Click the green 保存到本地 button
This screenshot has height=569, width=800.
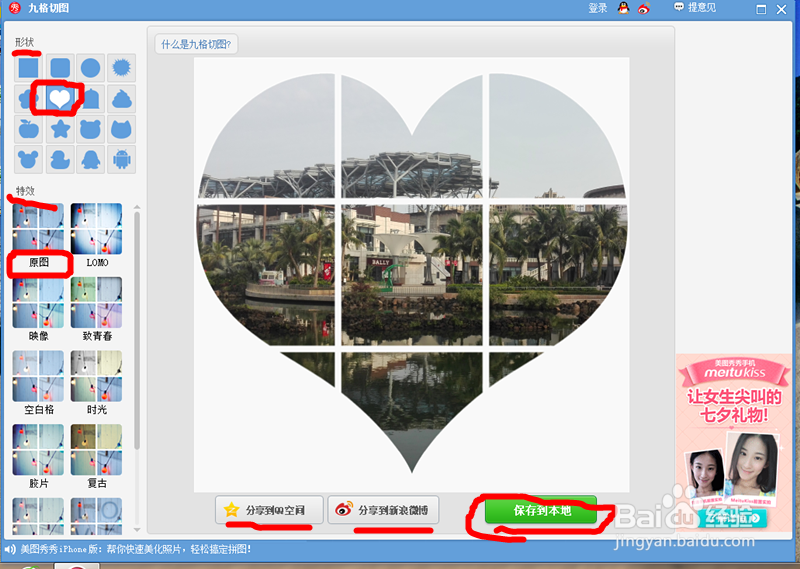click(541, 510)
